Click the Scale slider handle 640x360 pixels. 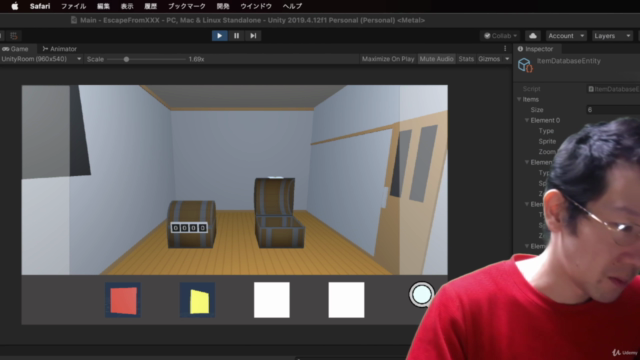pos(126,59)
